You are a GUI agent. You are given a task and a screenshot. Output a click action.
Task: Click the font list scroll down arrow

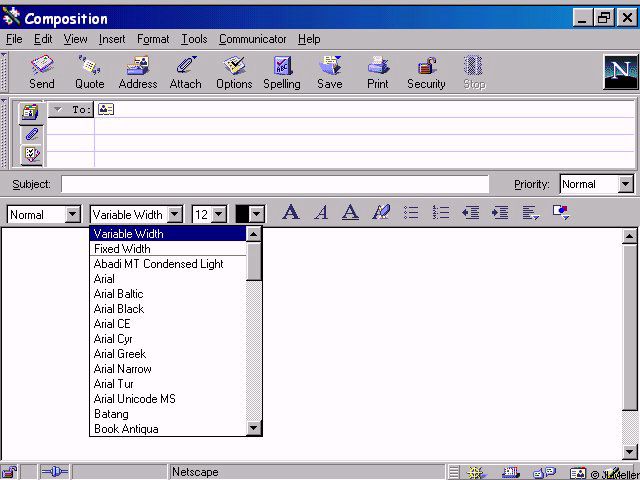tap(253, 428)
